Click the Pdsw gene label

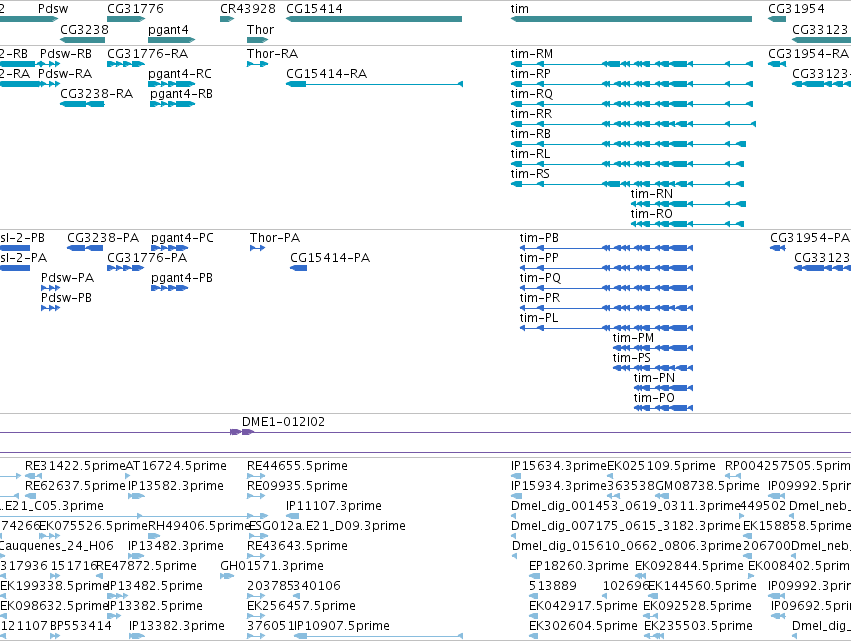point(53,9)
